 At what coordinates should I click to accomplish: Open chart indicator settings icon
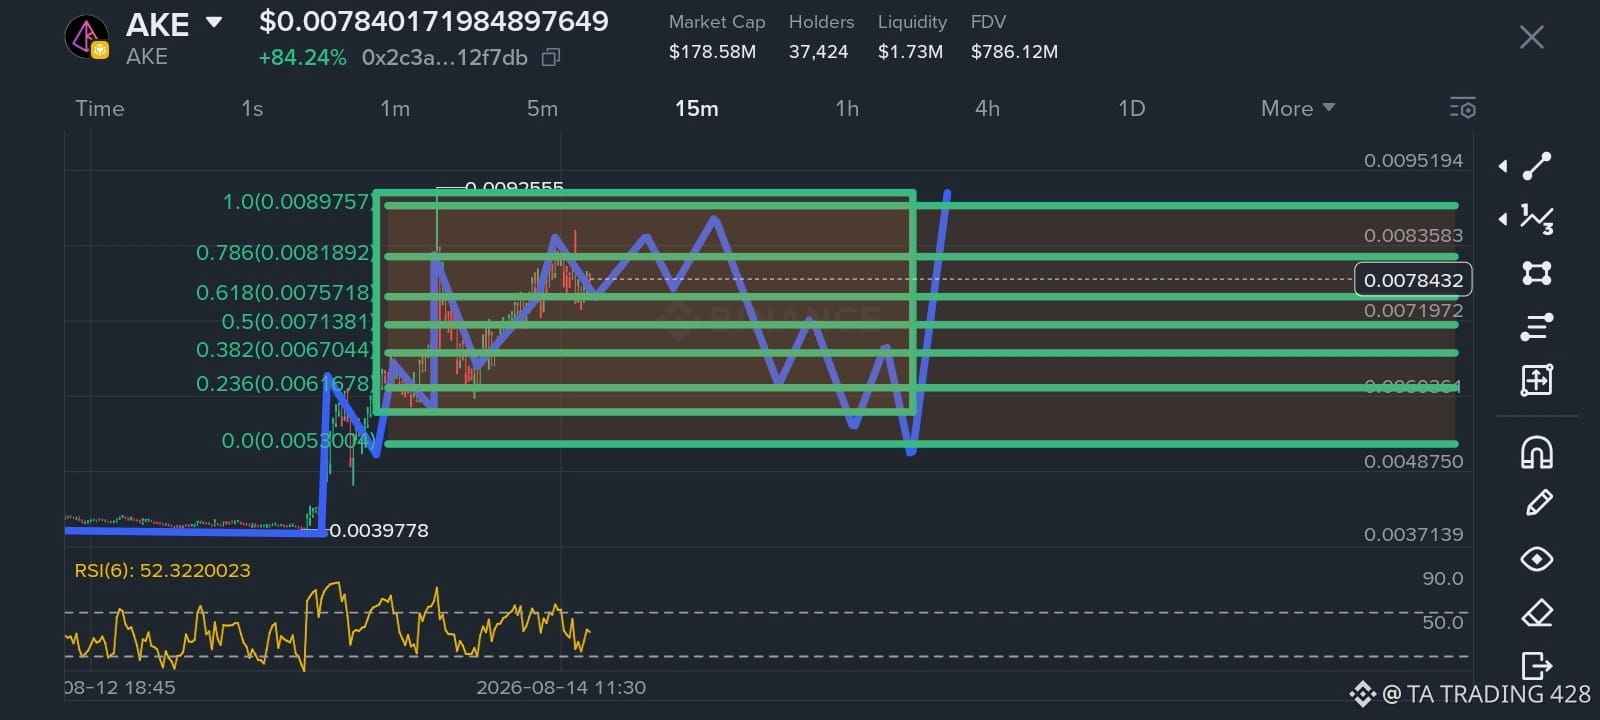click(1462, 108)
